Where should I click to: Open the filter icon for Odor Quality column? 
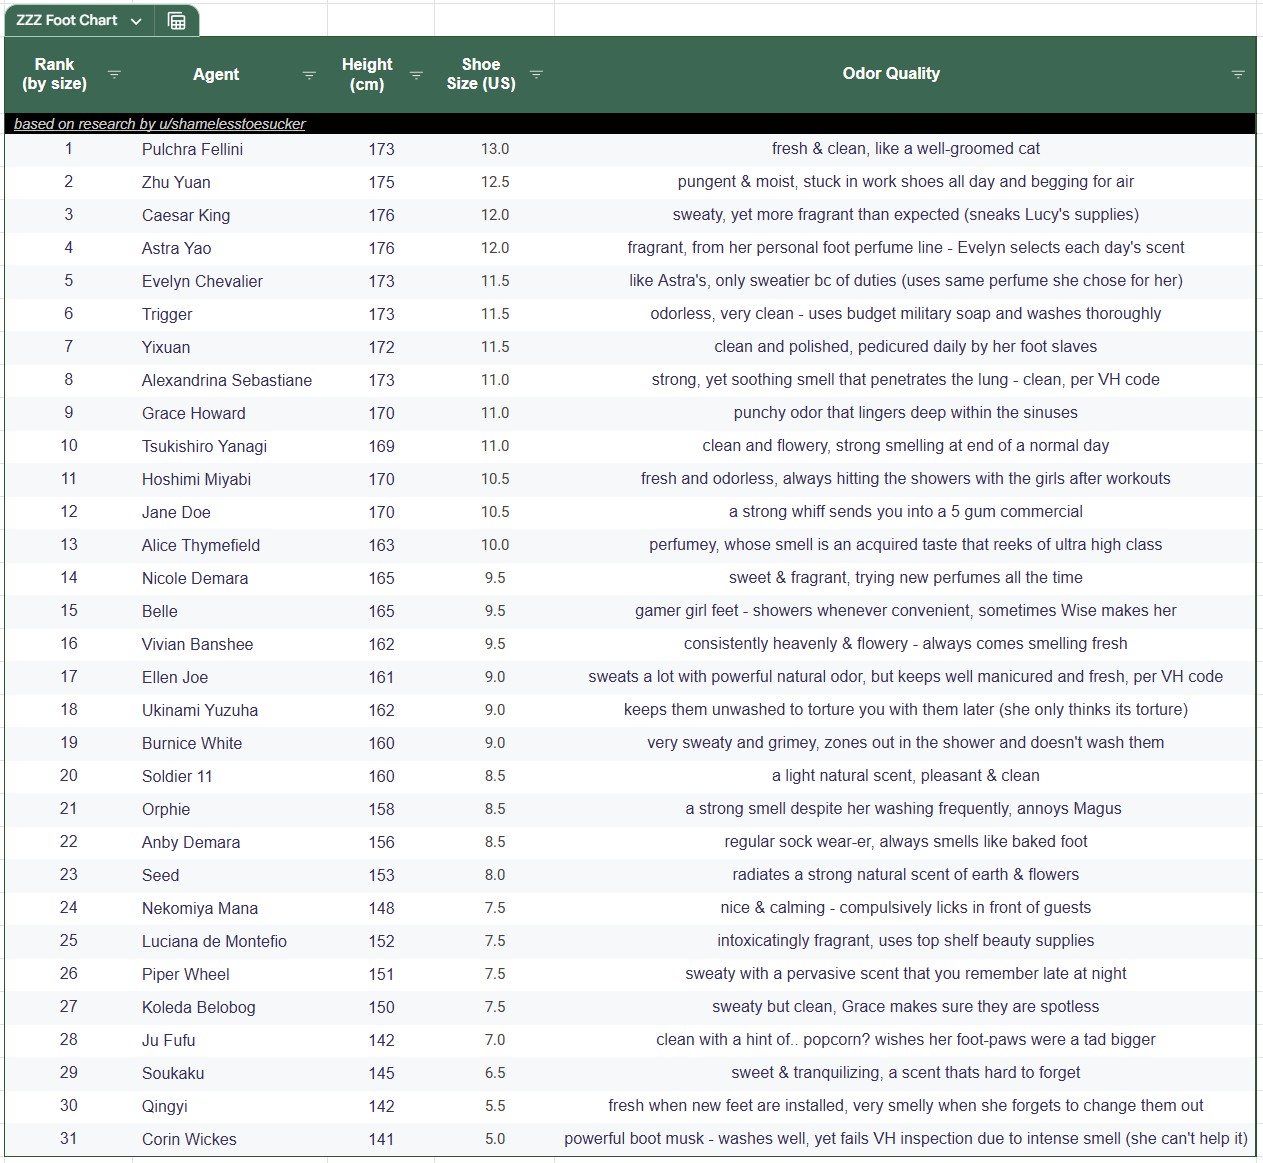click(1238, 74)
